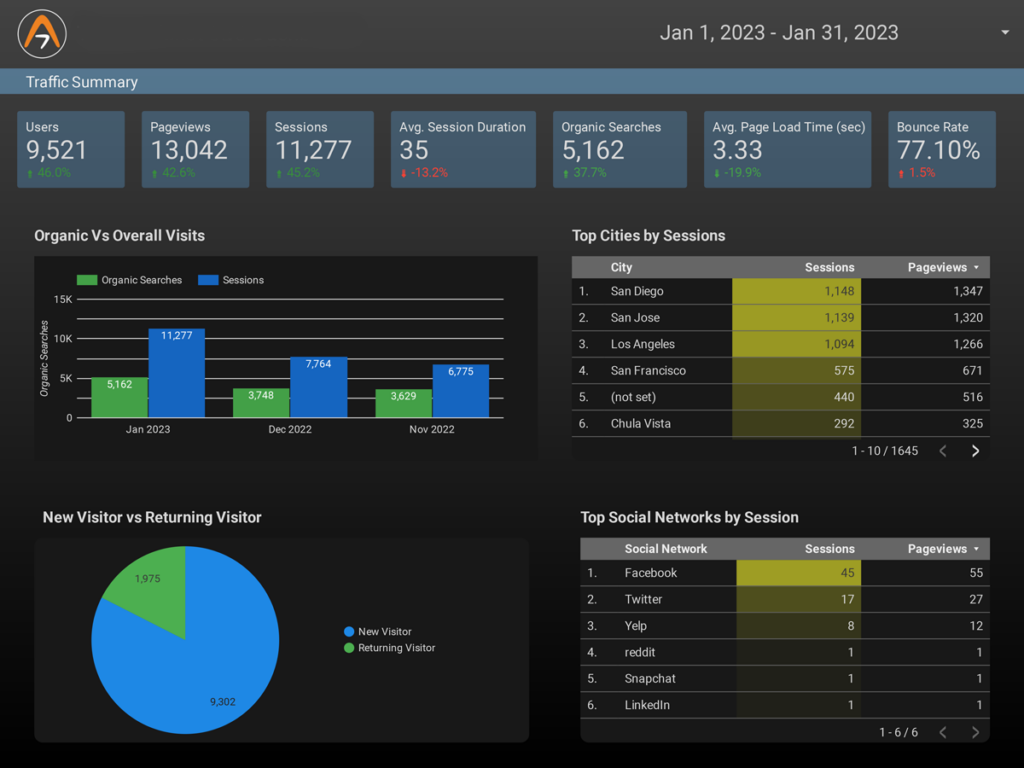
Task: Click Social Network column header
Action: tap(665, 549)
